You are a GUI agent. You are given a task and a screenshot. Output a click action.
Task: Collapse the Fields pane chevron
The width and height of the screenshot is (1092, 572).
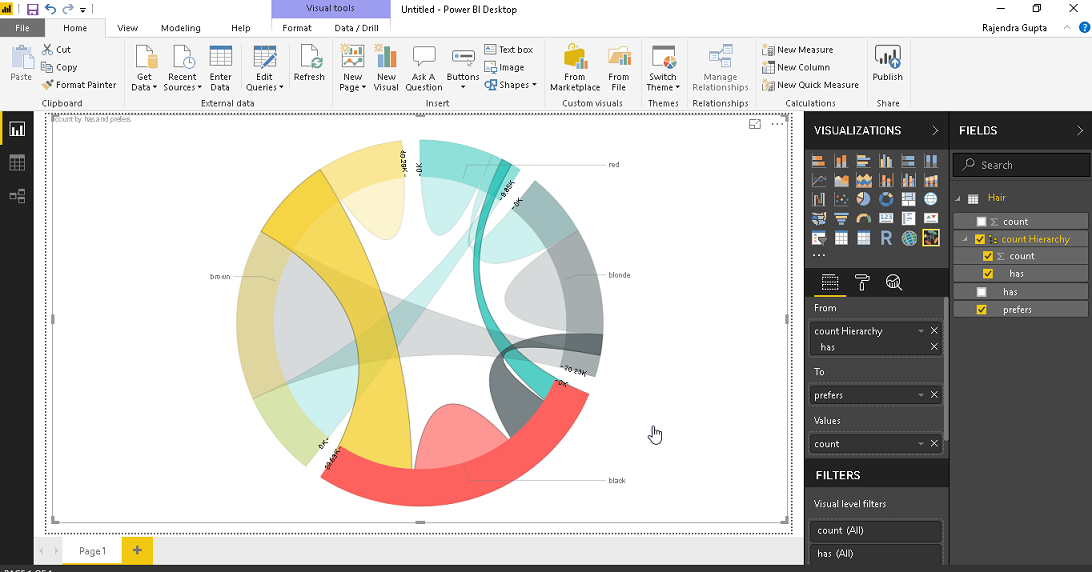coord(1079,130)
